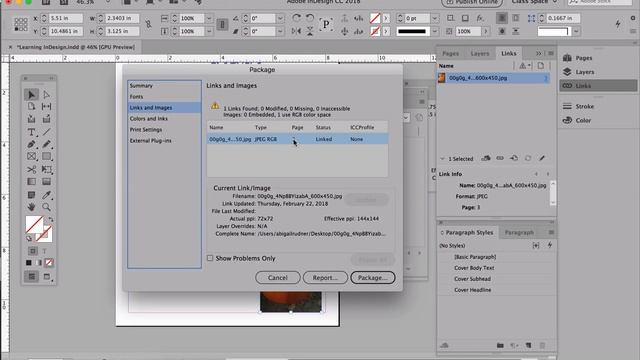
Task: Select the Page tool
Action: 31,107
